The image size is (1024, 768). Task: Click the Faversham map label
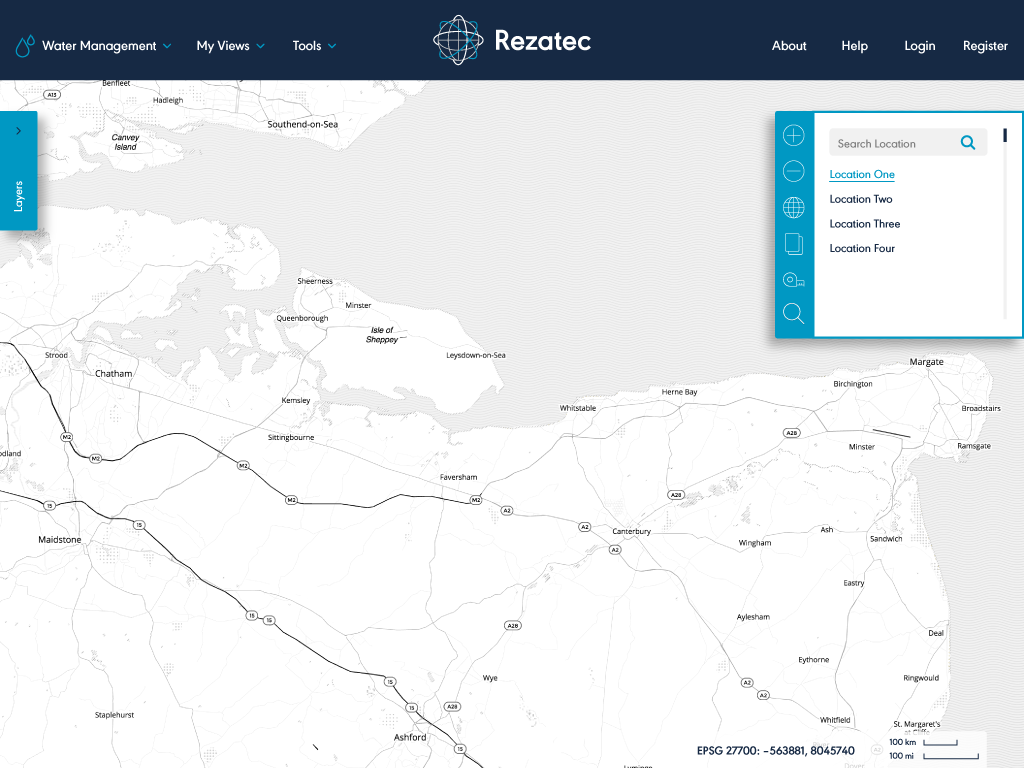pyautogui.click(x=458, y=477)
